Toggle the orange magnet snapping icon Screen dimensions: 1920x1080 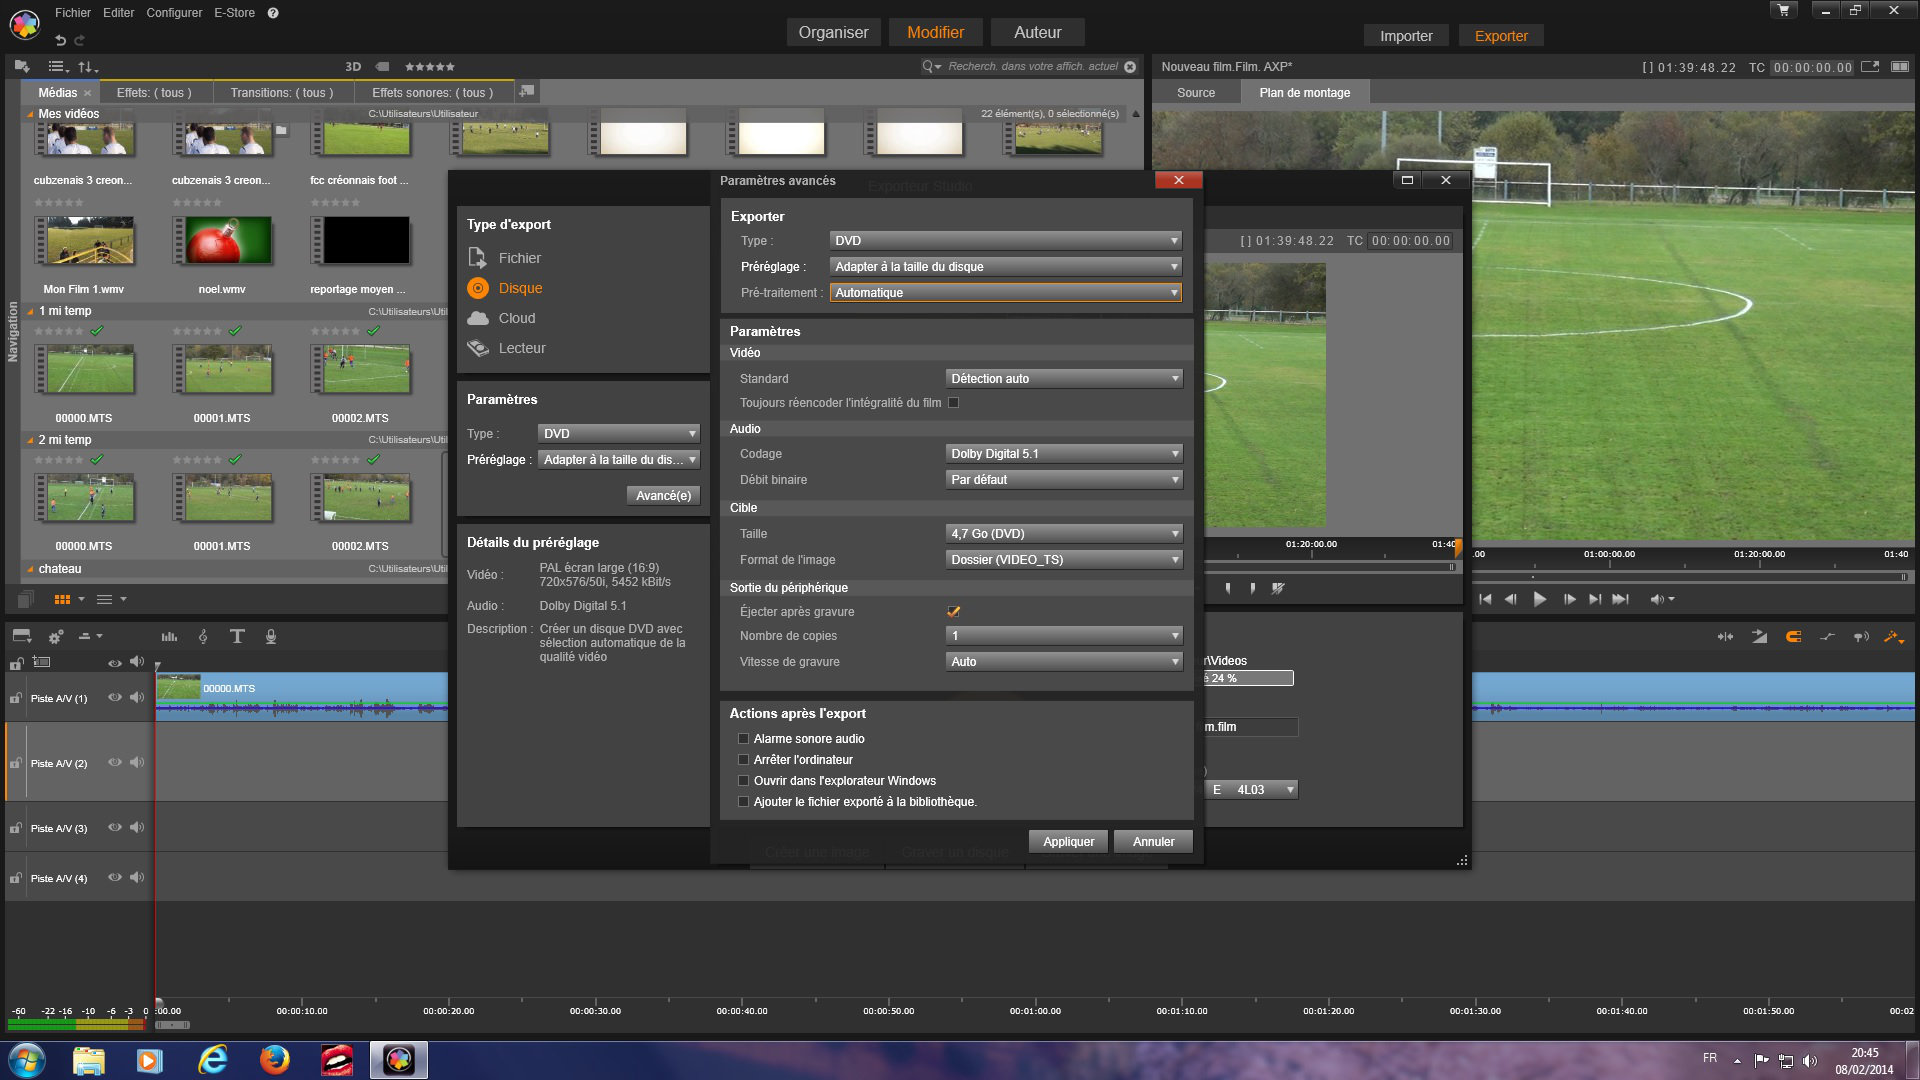pos(1793,636)
